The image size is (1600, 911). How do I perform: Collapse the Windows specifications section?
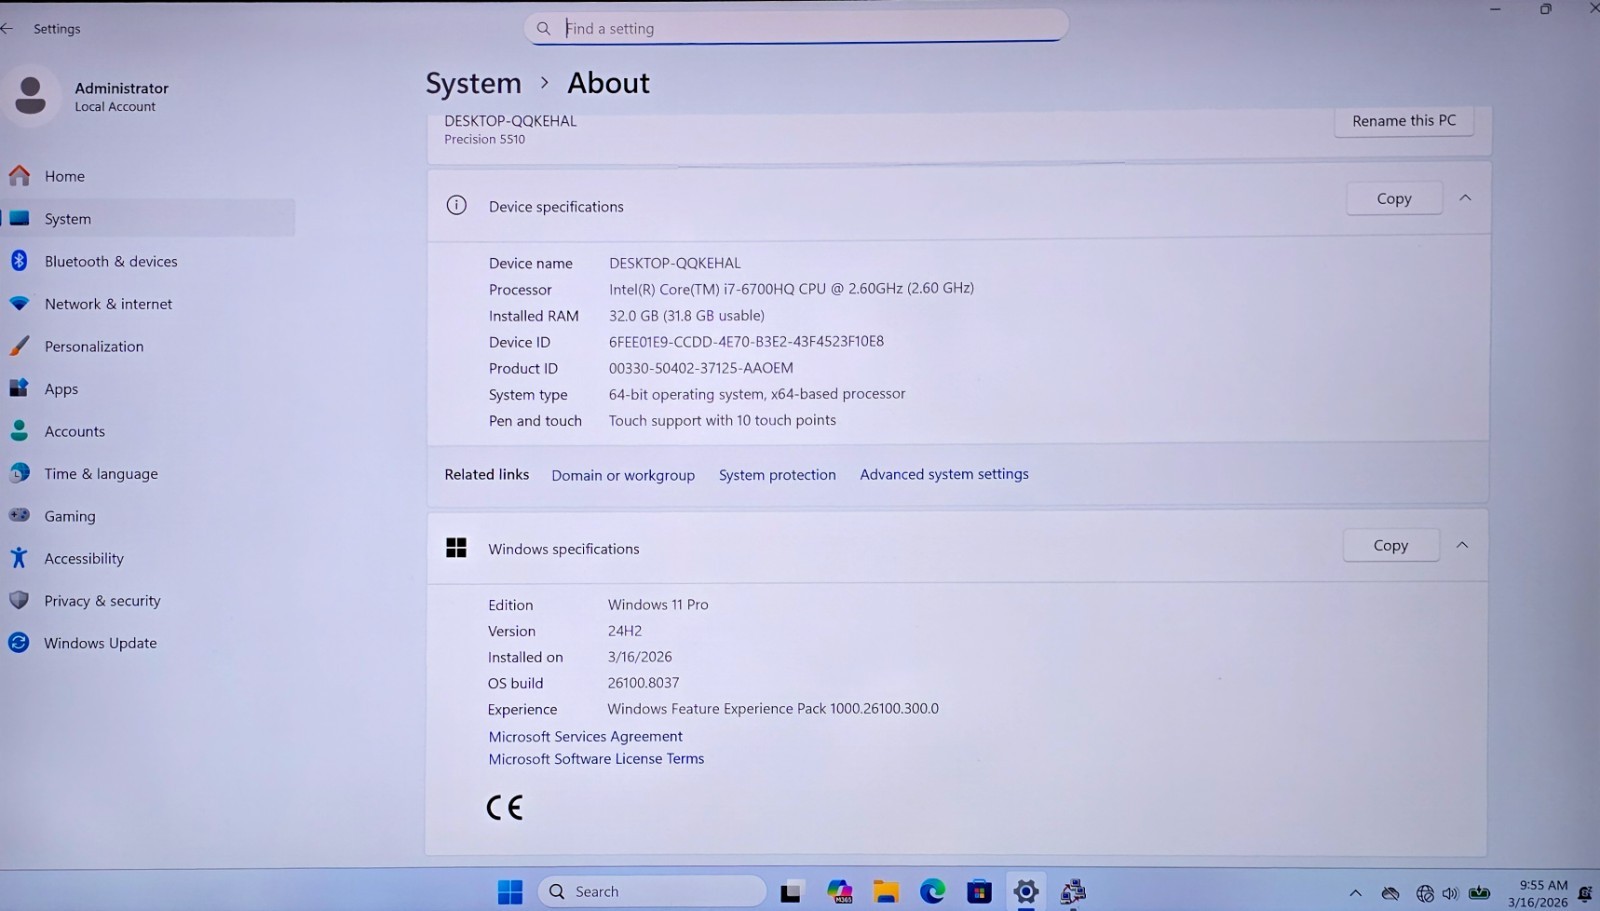point(1462,545)
